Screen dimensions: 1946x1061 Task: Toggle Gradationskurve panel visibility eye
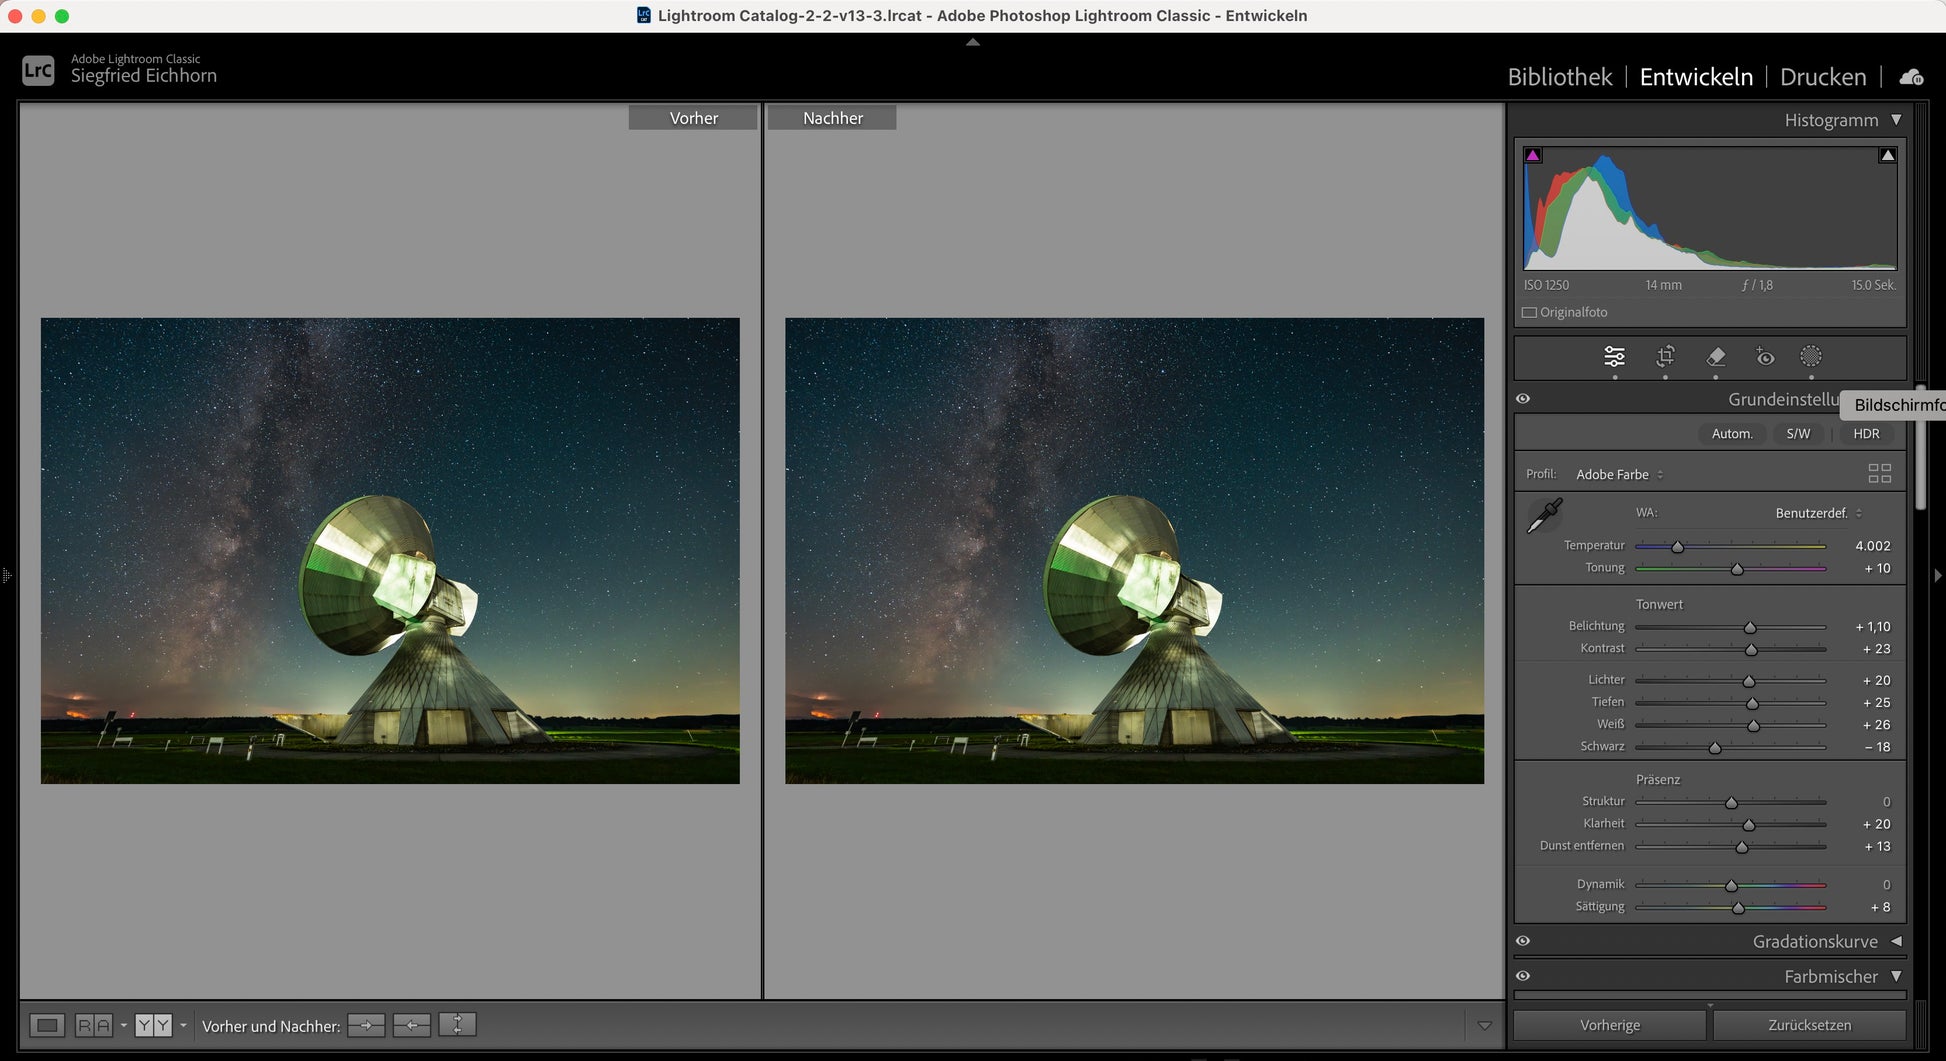(x=1523, y=941)
